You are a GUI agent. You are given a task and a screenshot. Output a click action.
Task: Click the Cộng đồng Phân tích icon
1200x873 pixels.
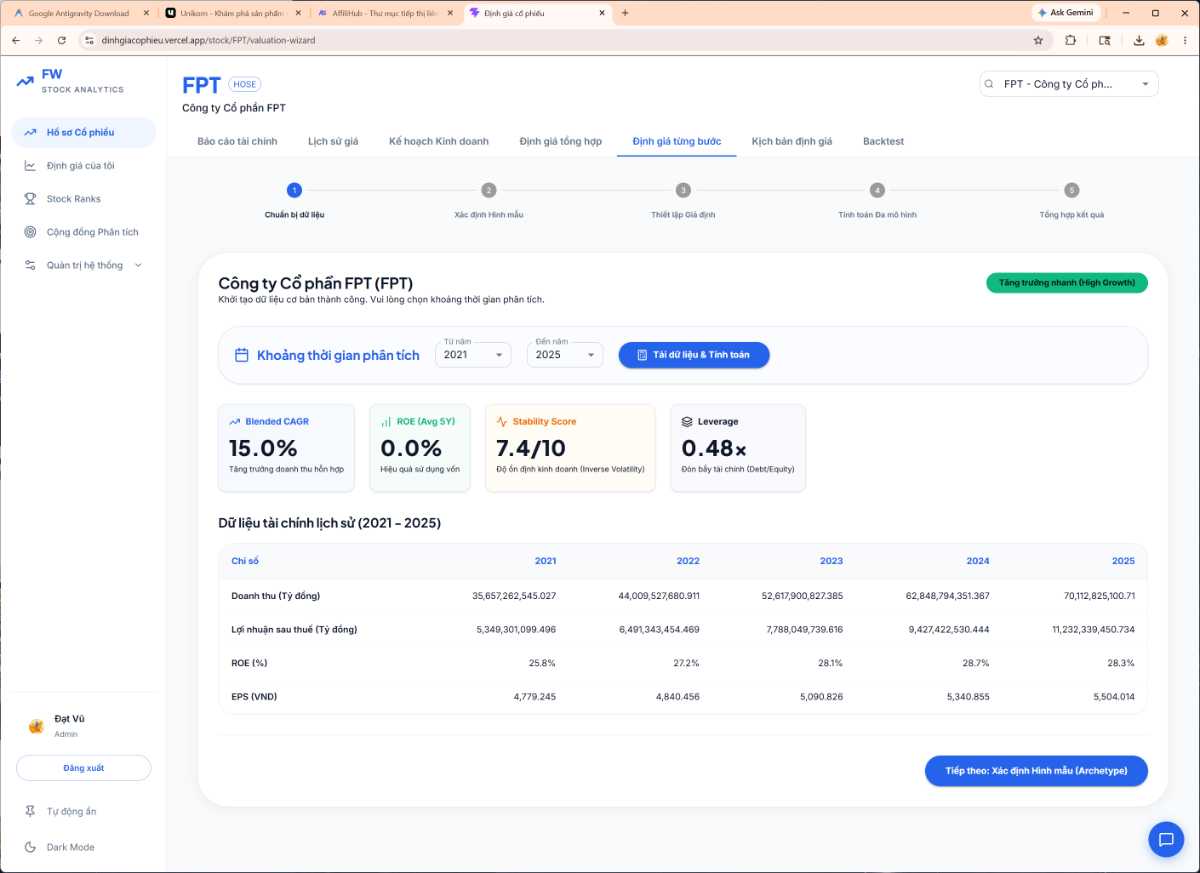point(30,232)
